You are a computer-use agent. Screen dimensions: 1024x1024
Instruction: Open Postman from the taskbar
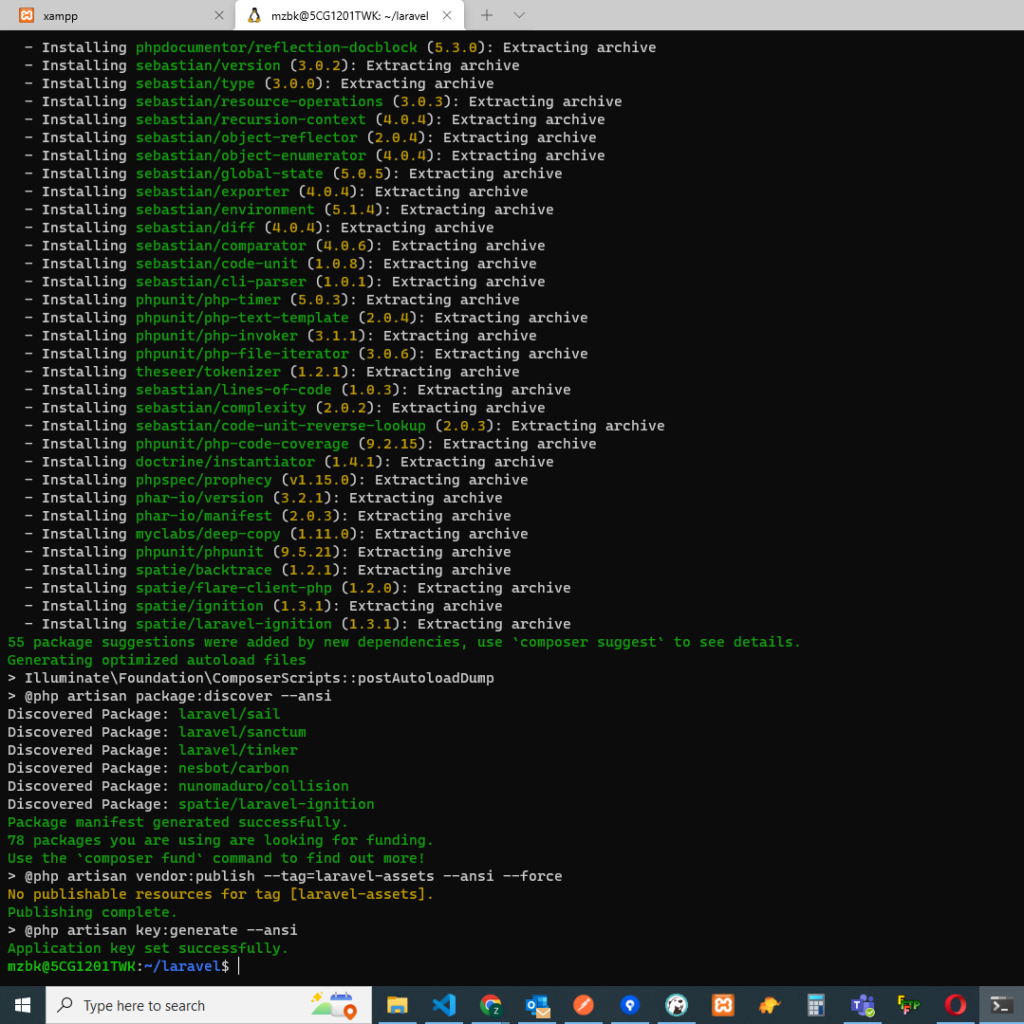(583, 1005)
